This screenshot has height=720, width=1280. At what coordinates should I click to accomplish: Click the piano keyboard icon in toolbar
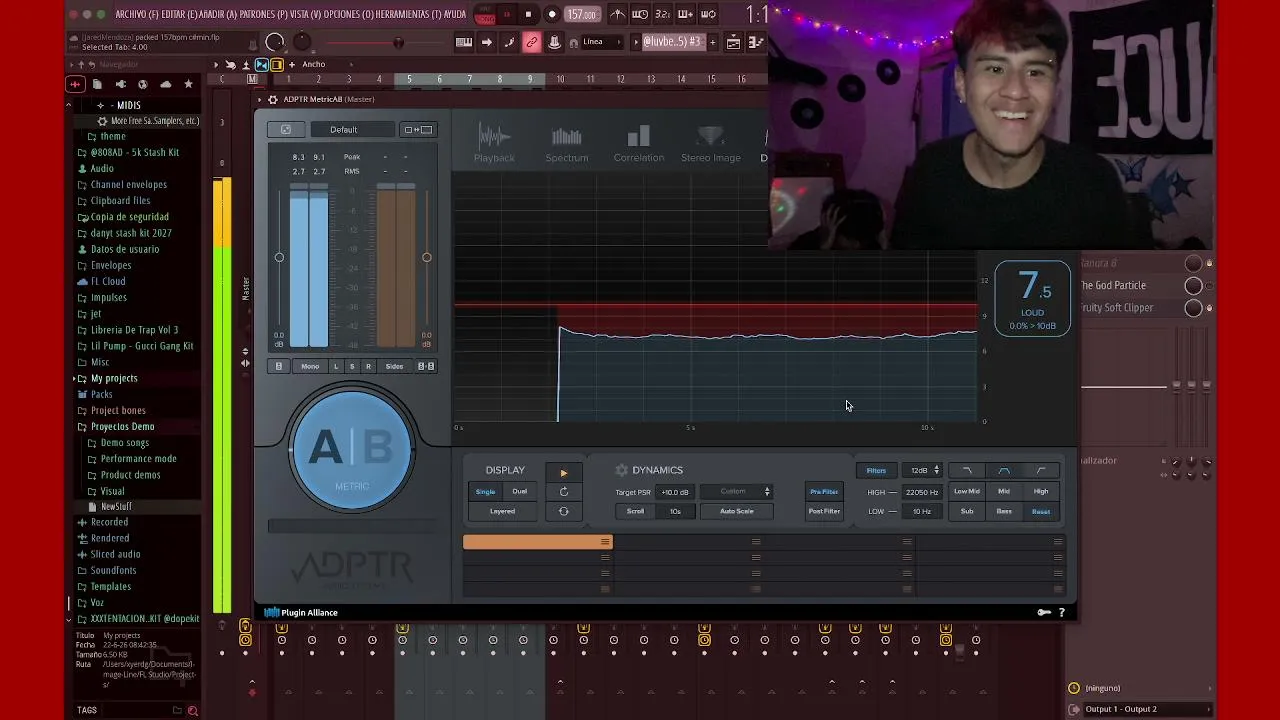click(x=464, y=42)
